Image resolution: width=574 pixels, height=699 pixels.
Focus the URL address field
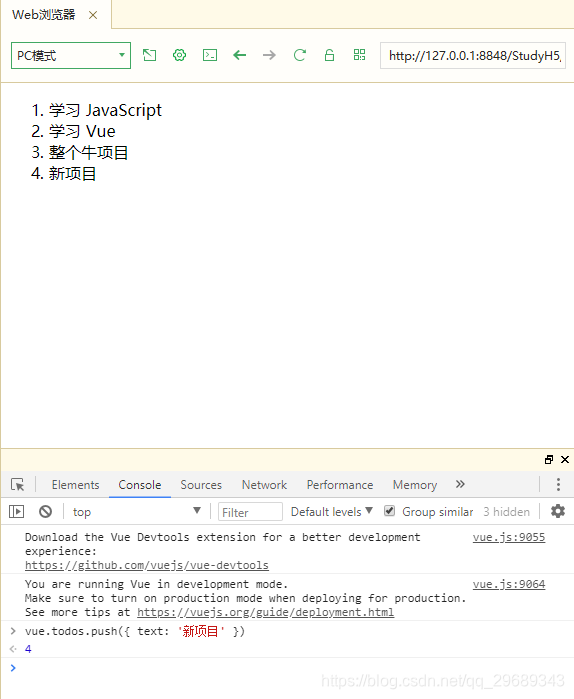click(x=473, y=56)
